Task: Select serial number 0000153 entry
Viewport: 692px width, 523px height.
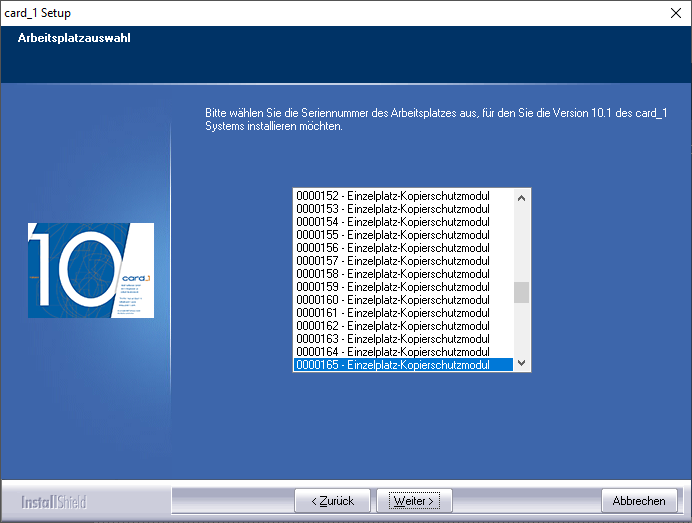Action: [x=392, y=208]
